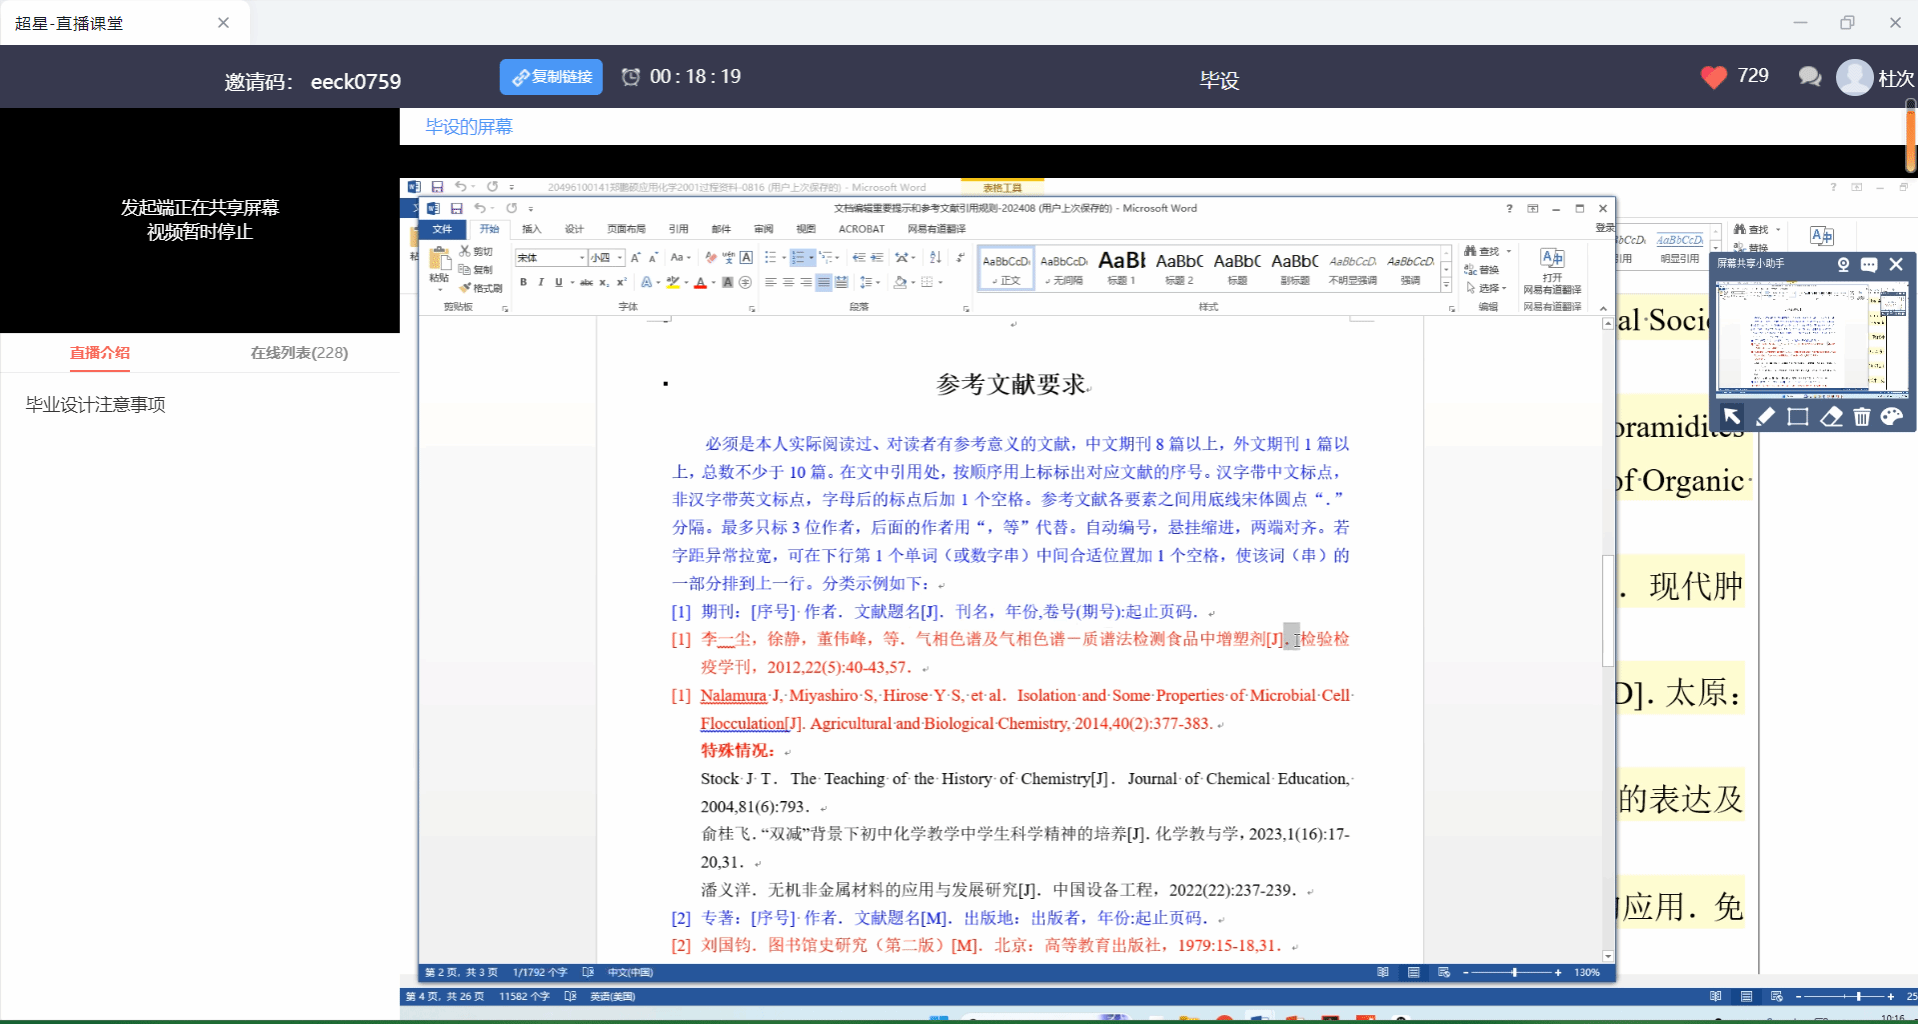Screen dimensions: 1918x1024
Task: Expand the font color dropdown arrow
Action: point(713,283)
